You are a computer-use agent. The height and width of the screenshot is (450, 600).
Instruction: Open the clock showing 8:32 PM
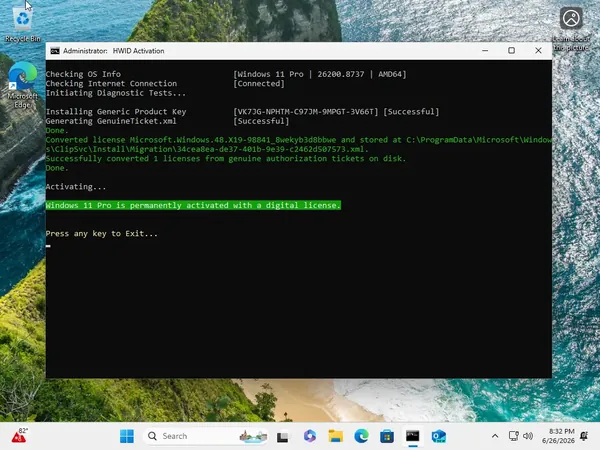558,436
